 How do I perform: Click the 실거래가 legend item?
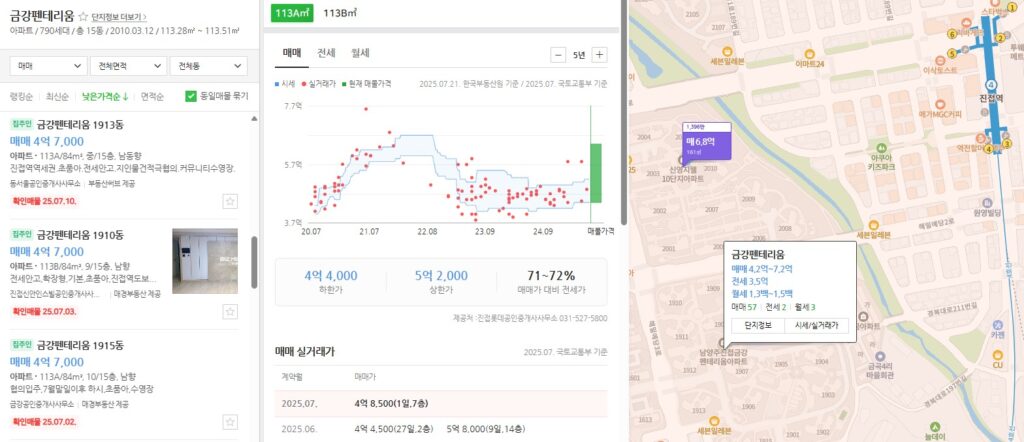click(x=319, y=84)
